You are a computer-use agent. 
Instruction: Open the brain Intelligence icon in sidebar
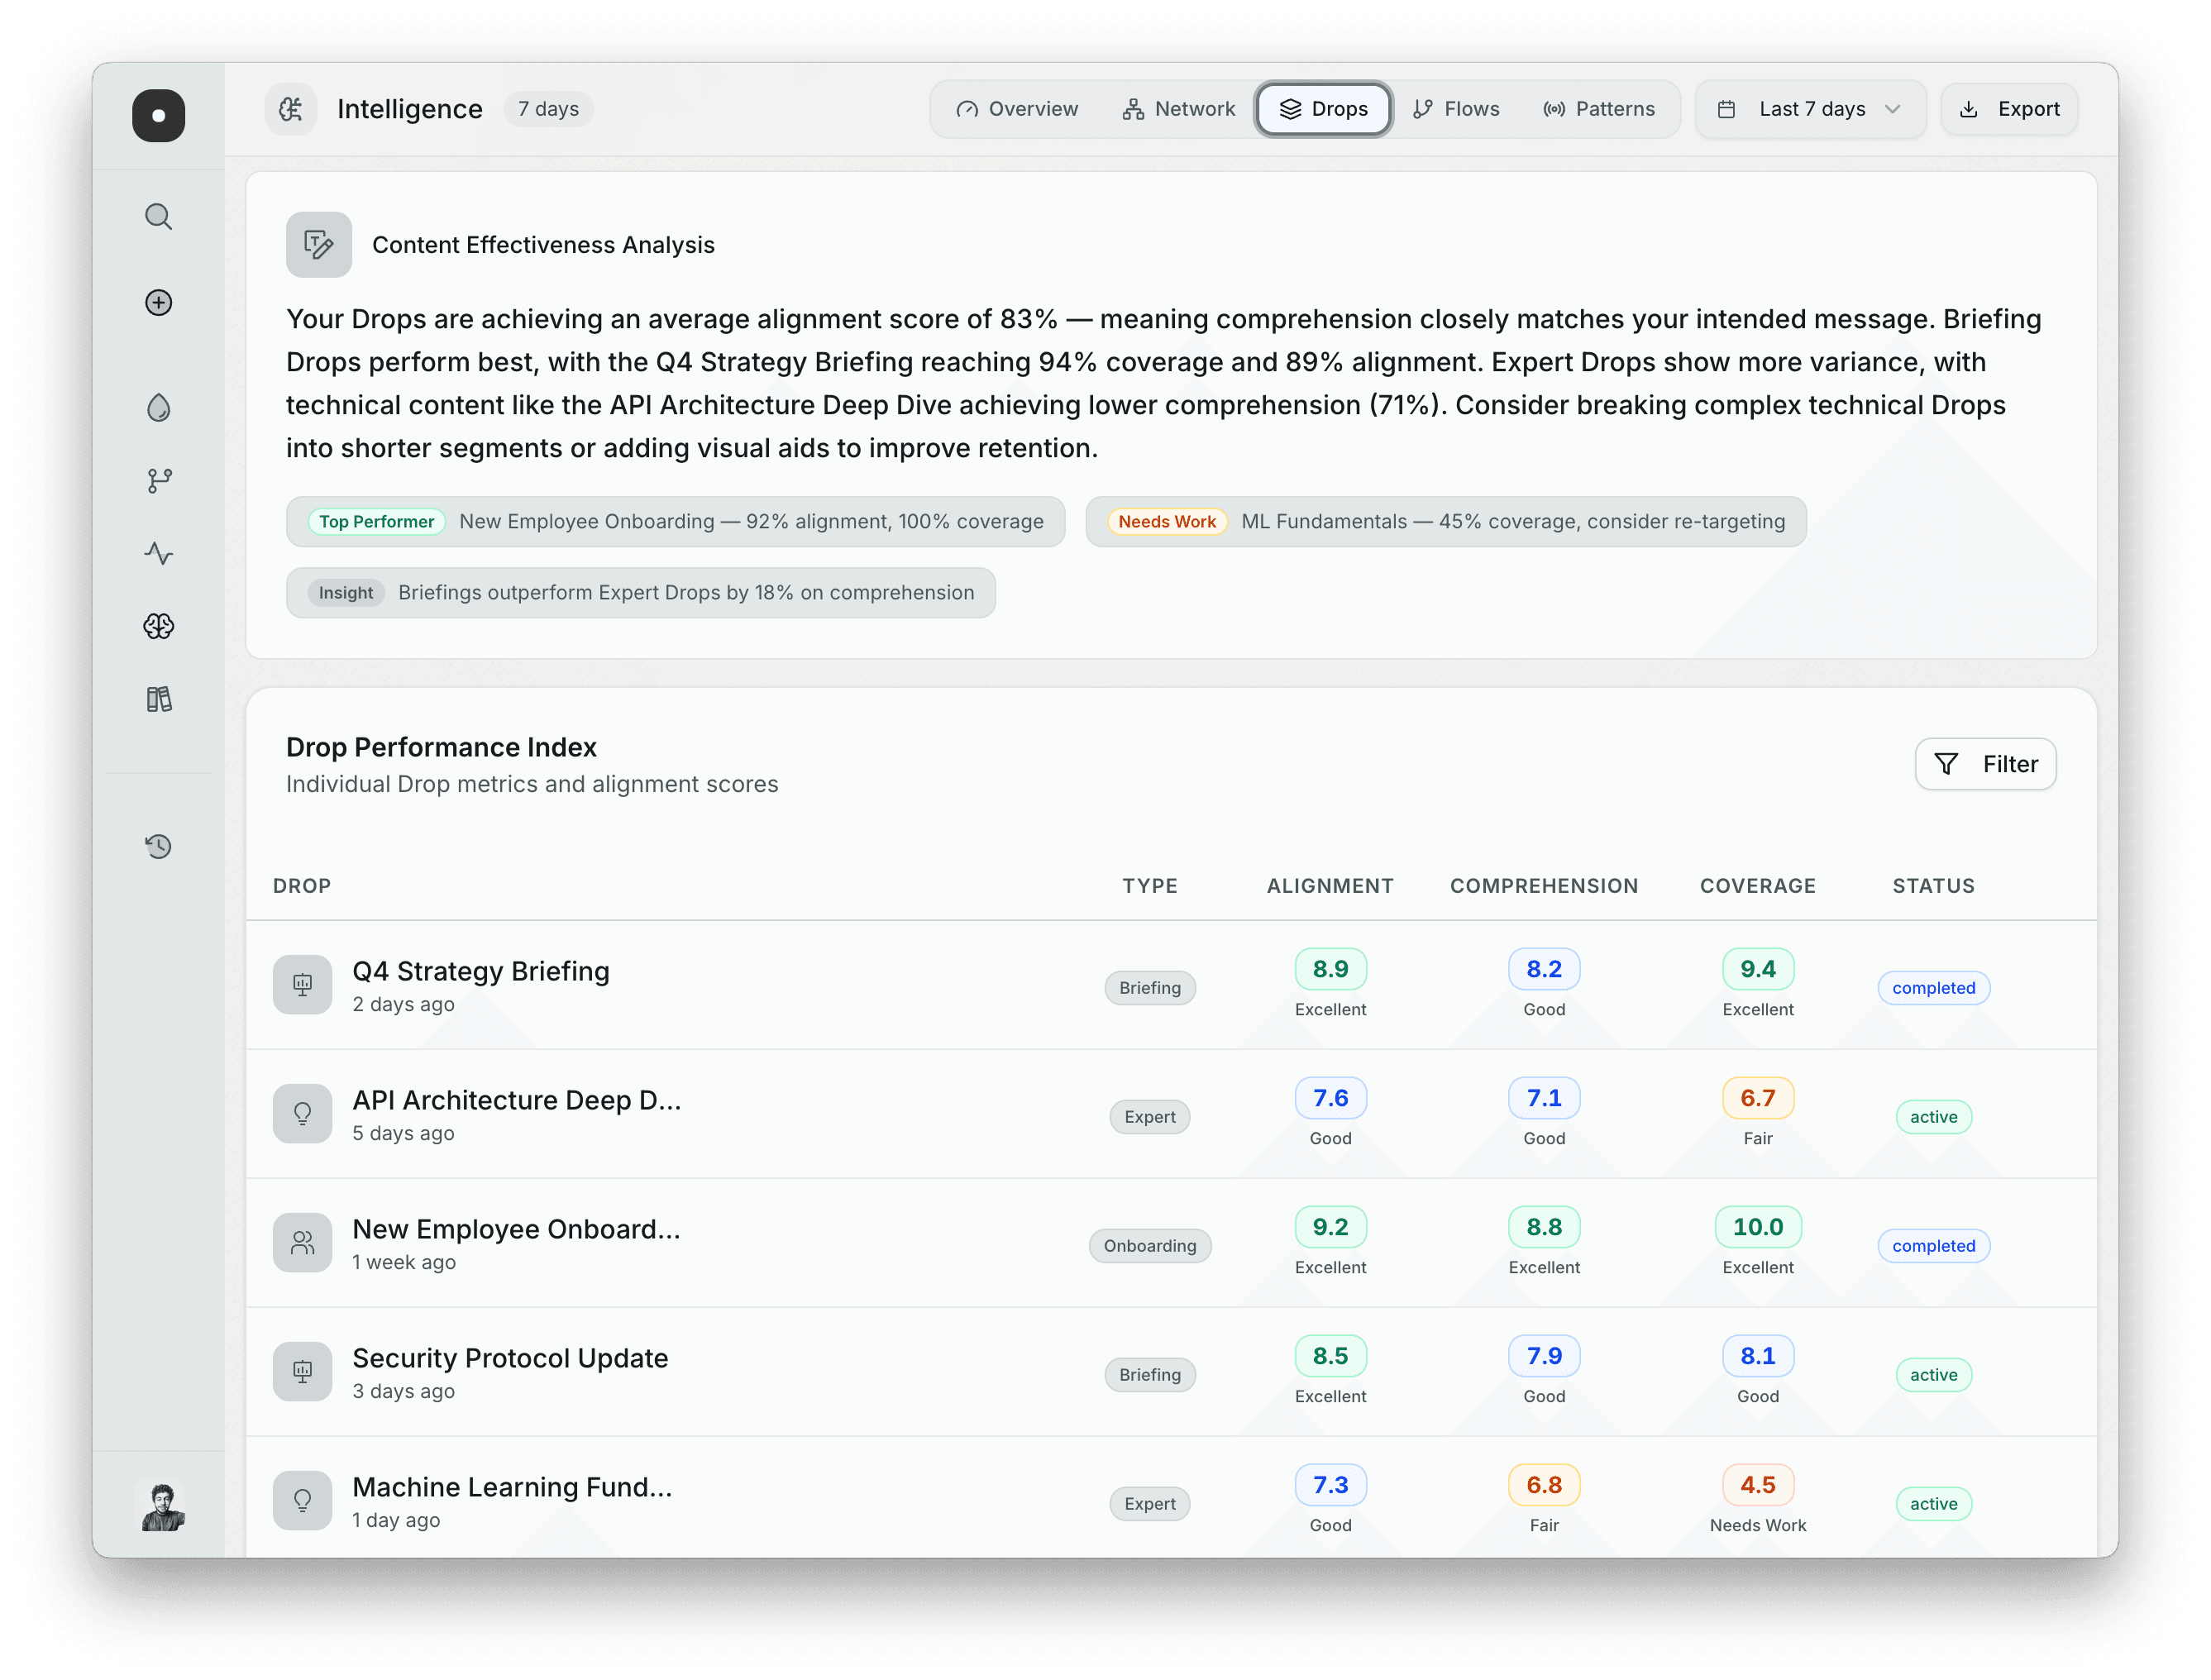tap(158, 626)
